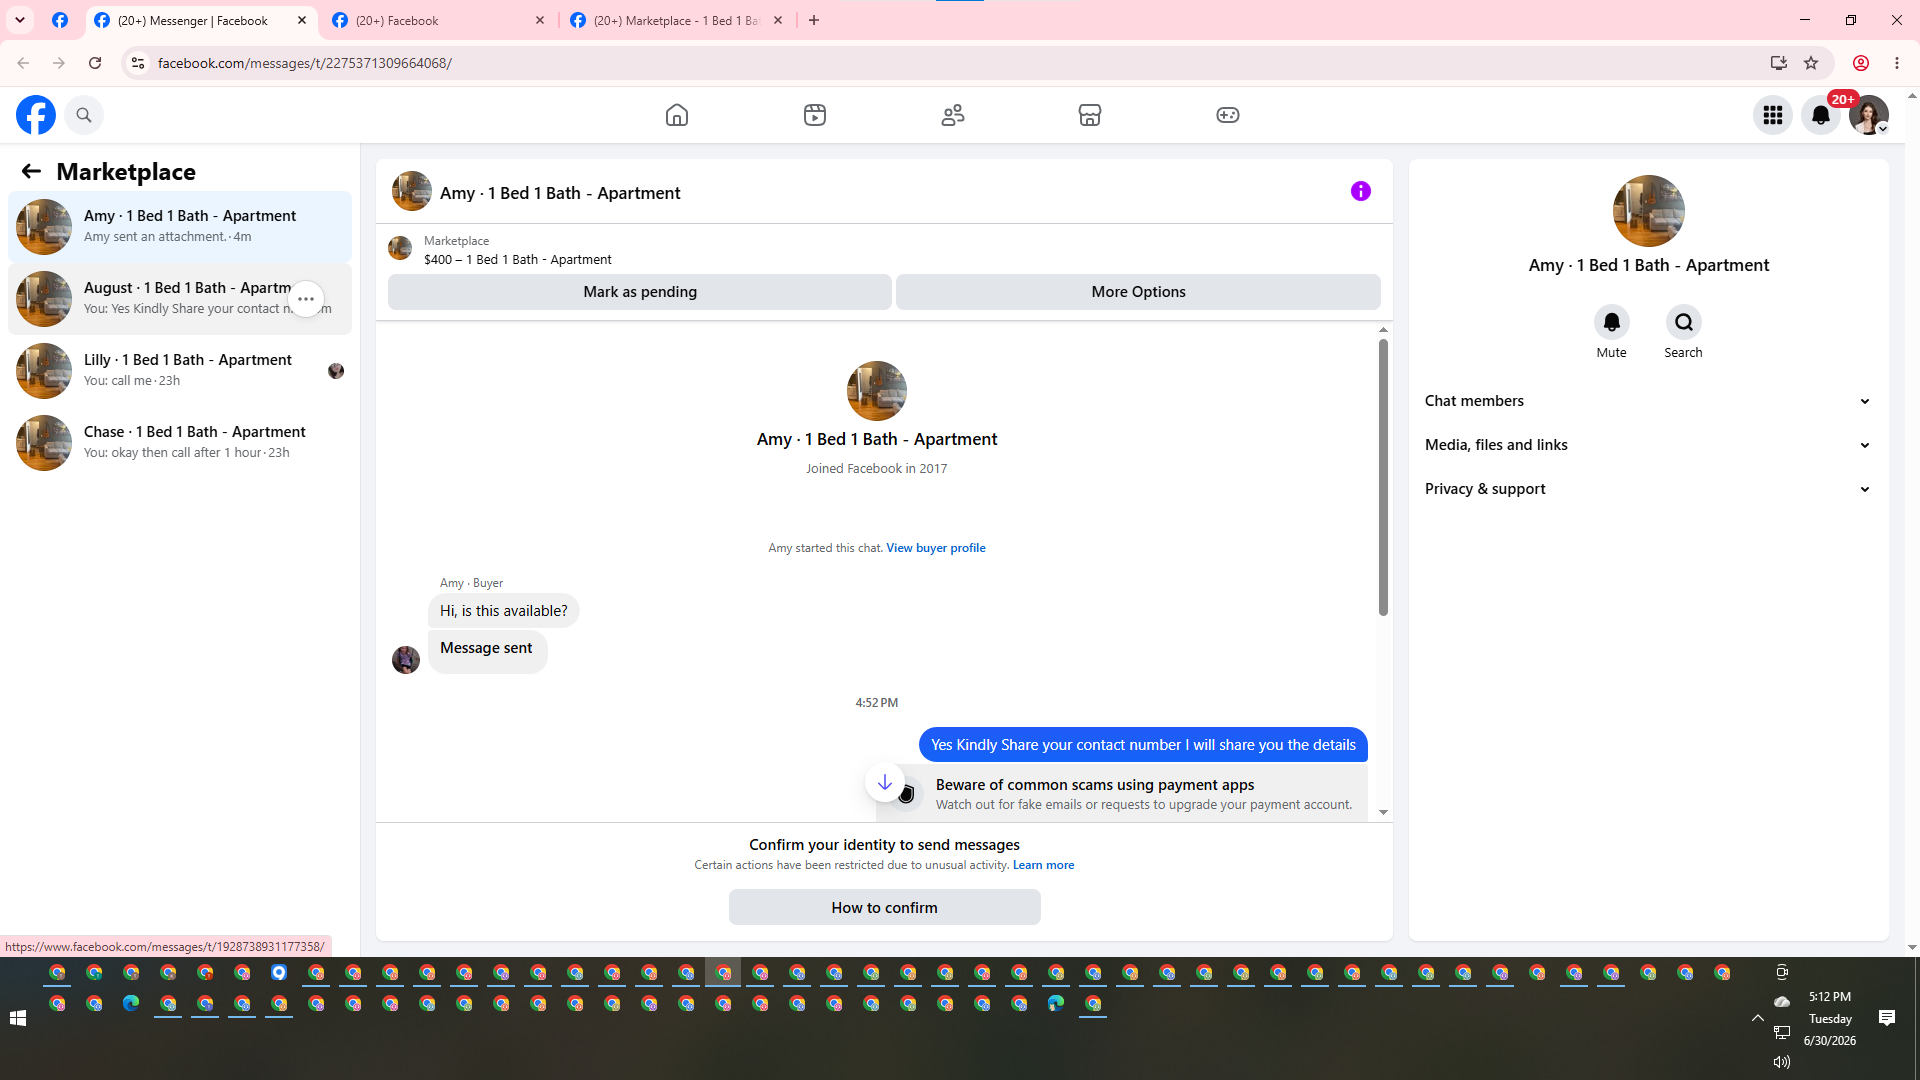Screen dimensions: 1920x1080
Task: Click the down arrow of the chat scrollbar
Action: tap(1384, 812)
